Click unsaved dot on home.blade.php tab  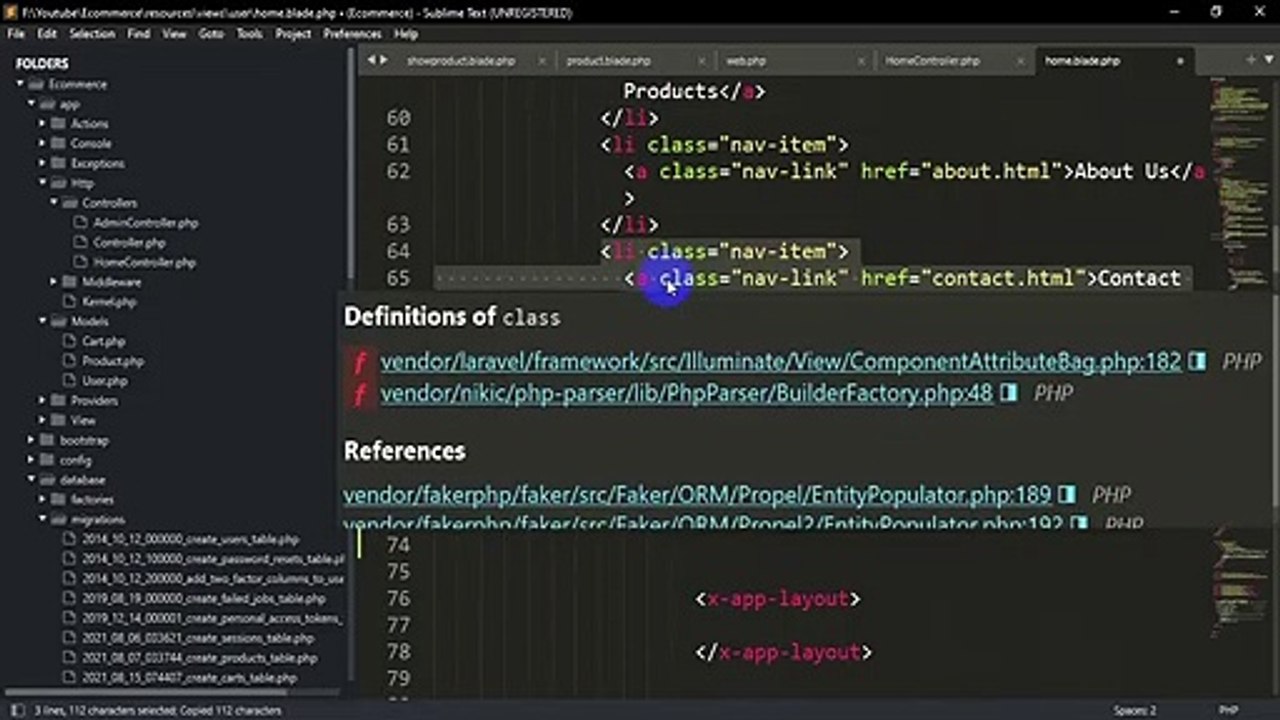pyautogui.click(x=1180, y=61)
